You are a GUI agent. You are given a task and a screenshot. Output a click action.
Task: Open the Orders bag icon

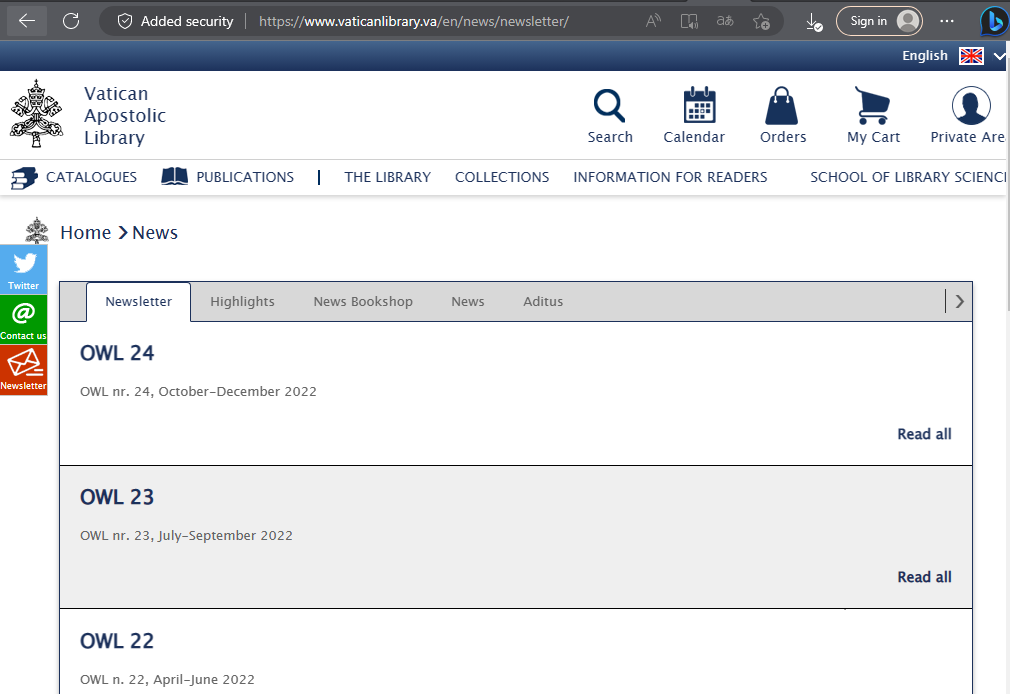click(781, 106)
